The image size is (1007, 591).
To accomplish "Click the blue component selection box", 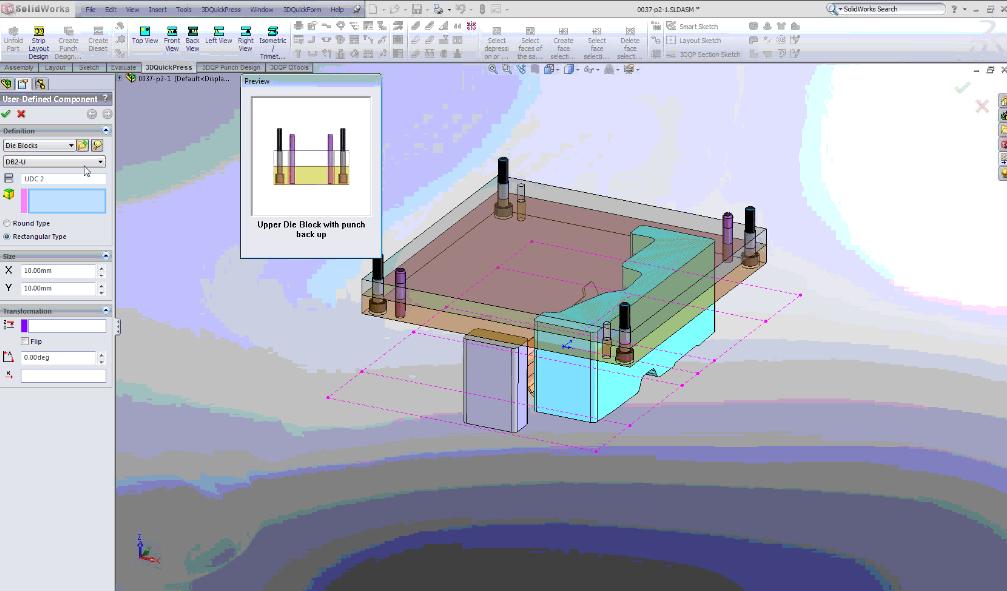I will tap(67, 201).
